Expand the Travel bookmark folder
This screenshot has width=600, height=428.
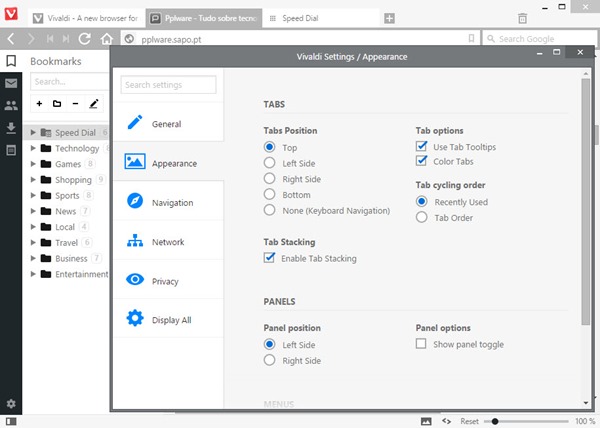pos(33,242)
